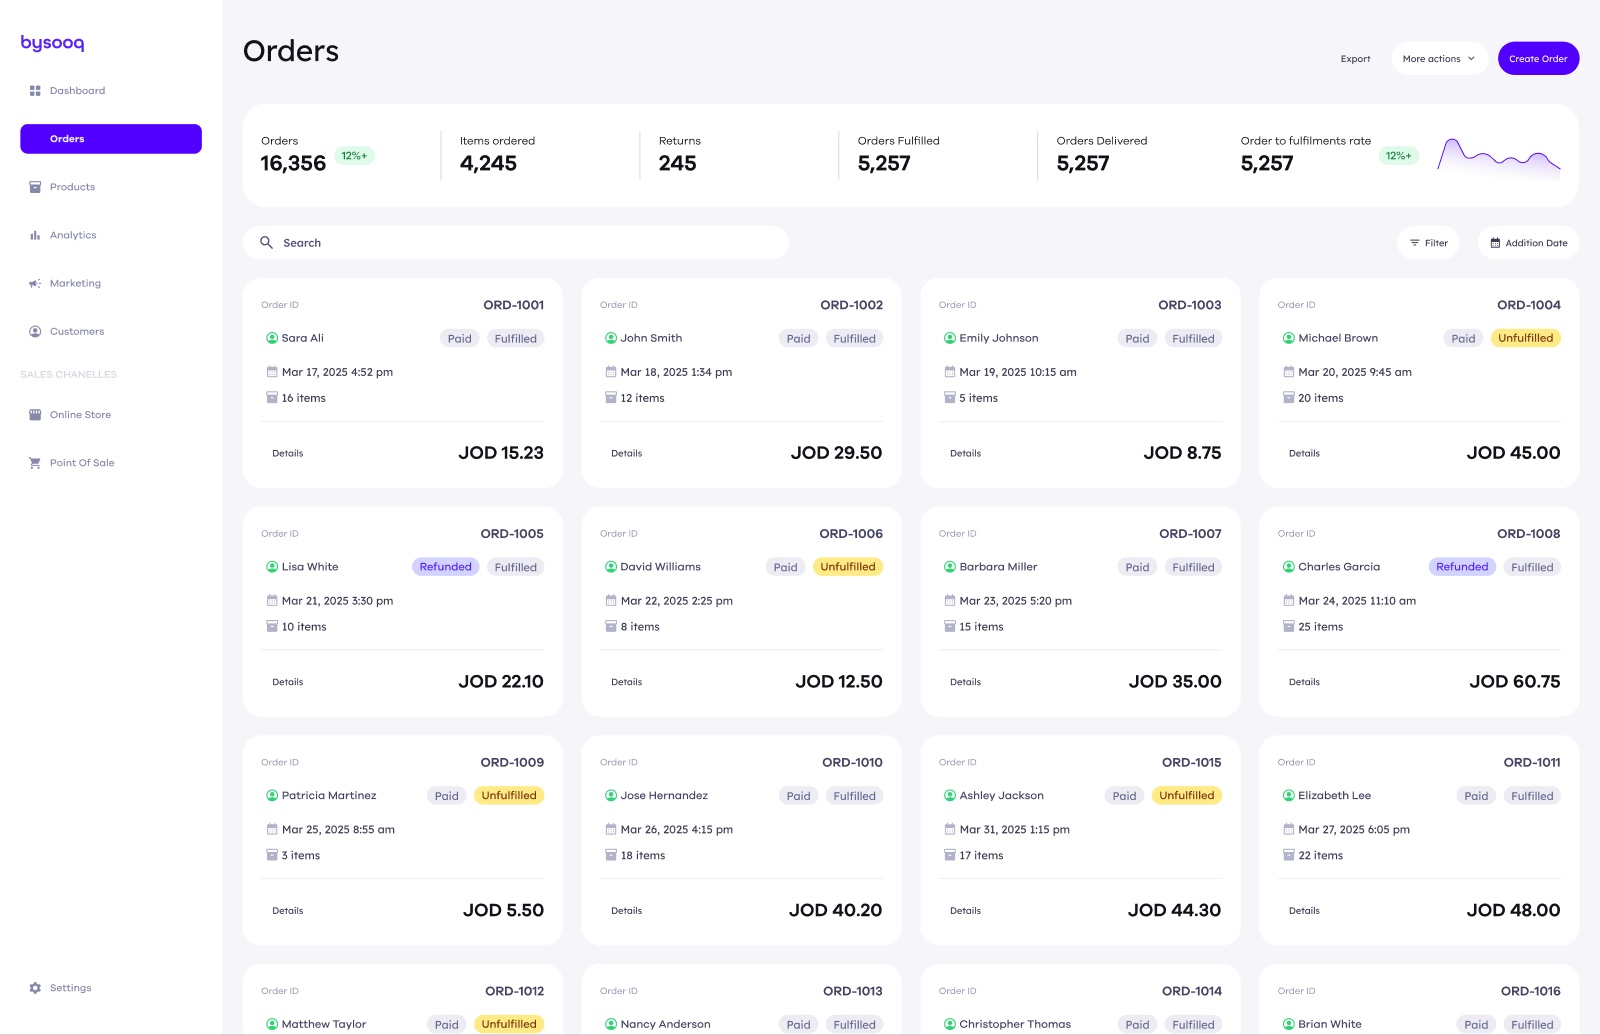
Task: Click the Items ordered 4,245 statistic
Action: pos(497,154)
